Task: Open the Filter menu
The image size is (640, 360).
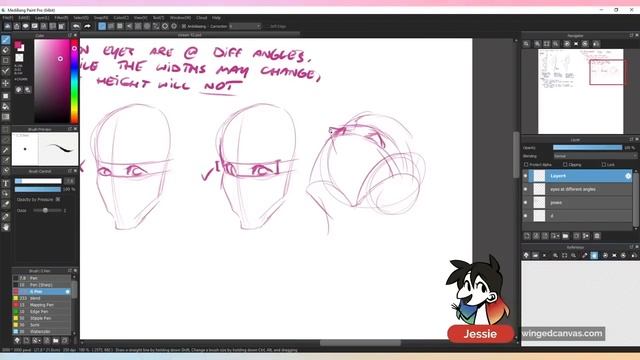Action: 61,18
